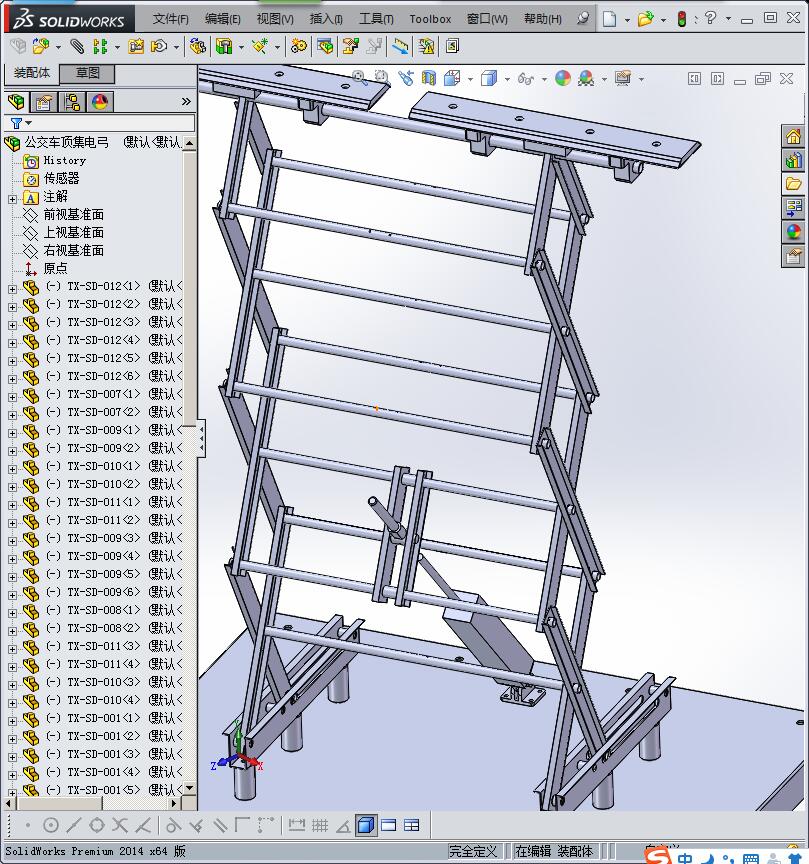Open the 视图(V) menu
Screen dimensions: 809x864
[275, 19]
